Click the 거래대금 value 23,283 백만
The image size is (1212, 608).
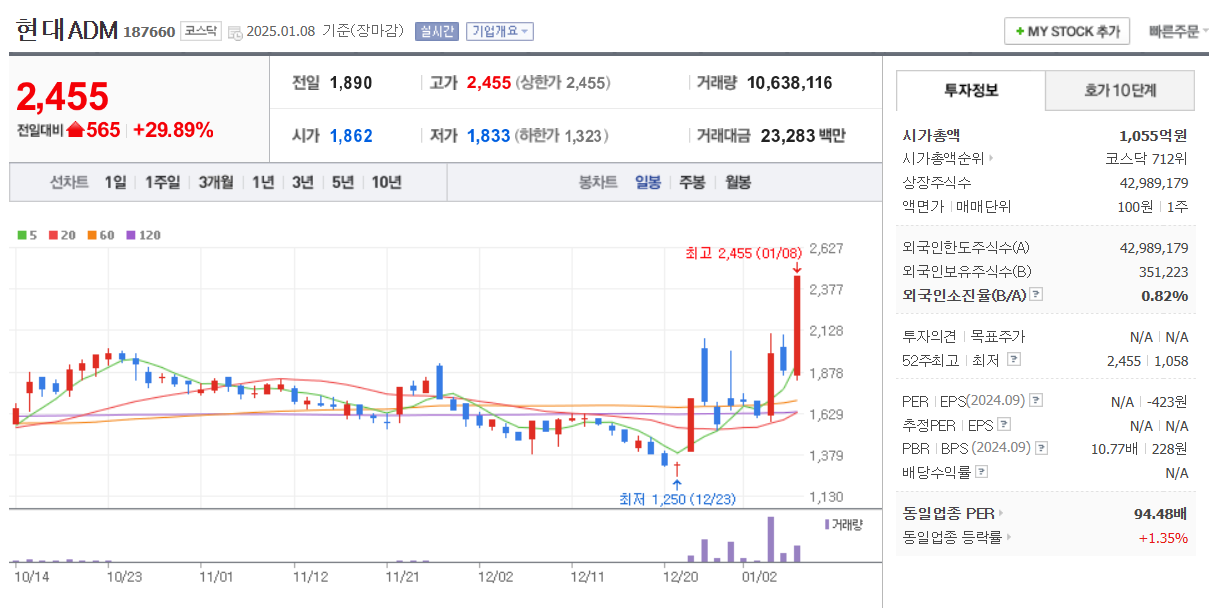click(803, 136)
